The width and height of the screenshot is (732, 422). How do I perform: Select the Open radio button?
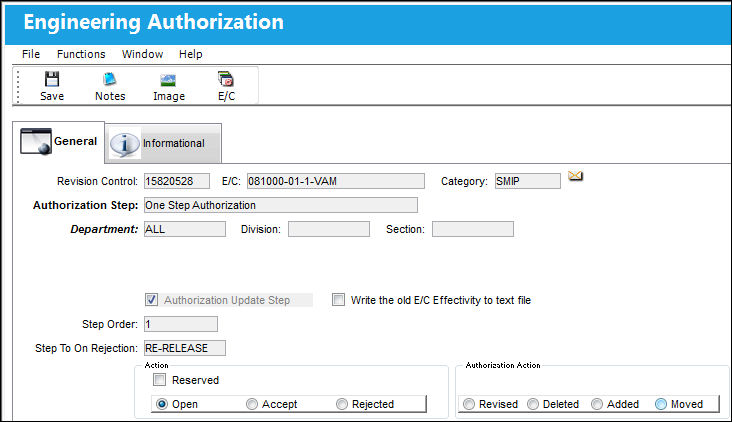point(162,404)
